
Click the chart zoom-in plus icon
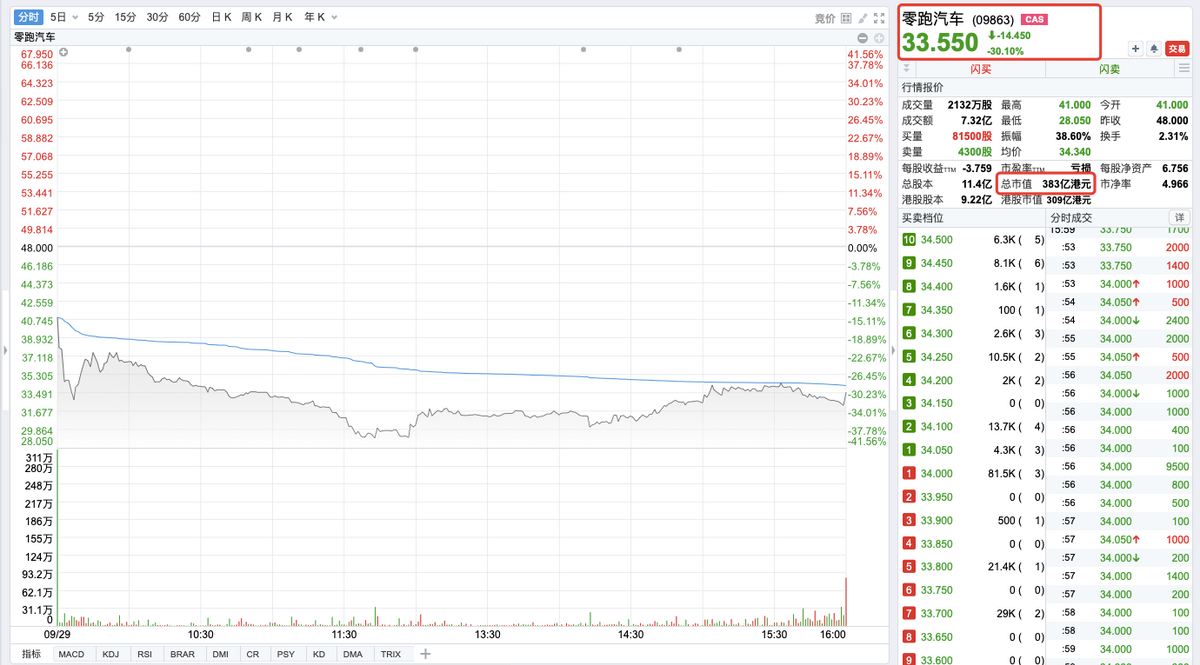pyautogui.click(x=877, y=37)
